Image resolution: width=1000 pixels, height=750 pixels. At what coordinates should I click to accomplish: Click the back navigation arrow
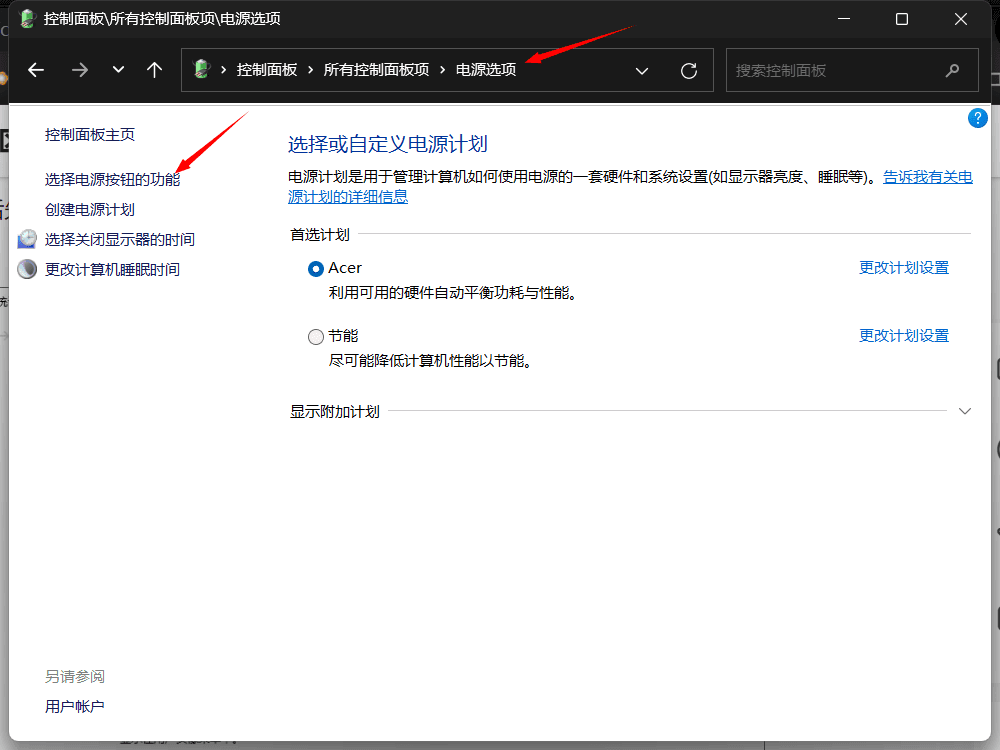(x=36, y=70)
